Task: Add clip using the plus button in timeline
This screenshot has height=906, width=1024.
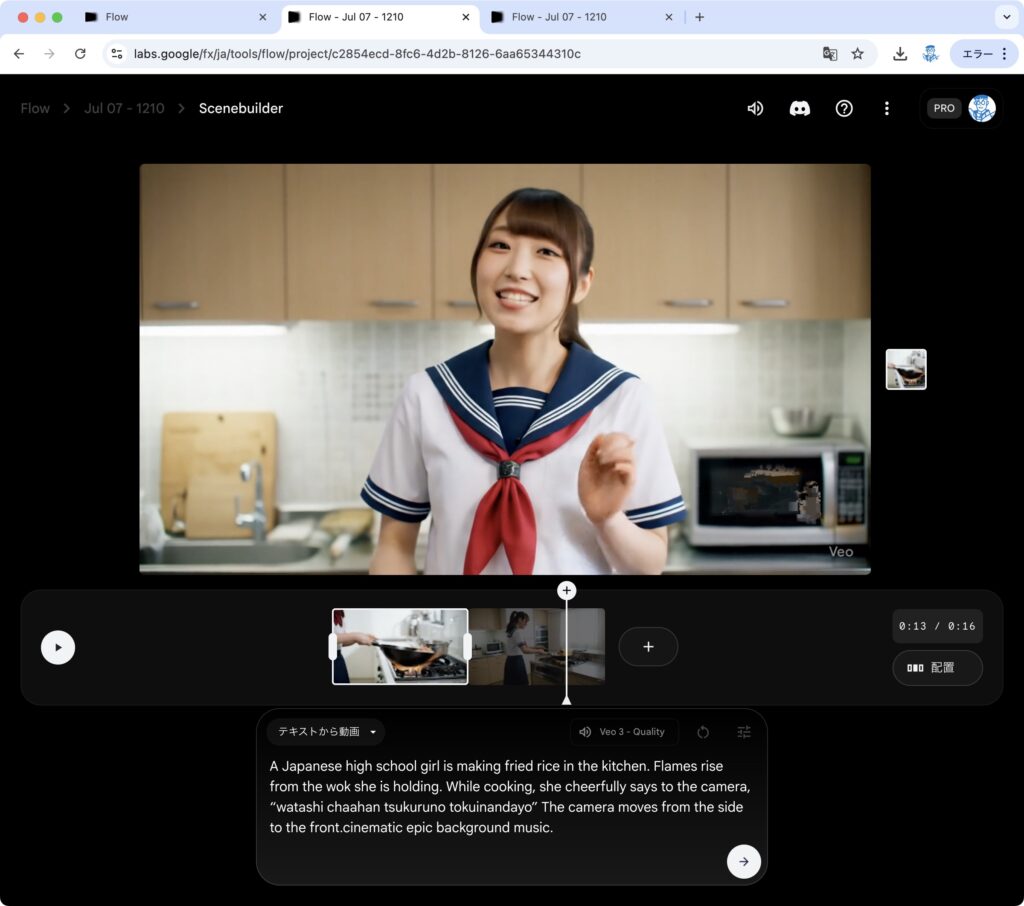Action: [648, 647]
